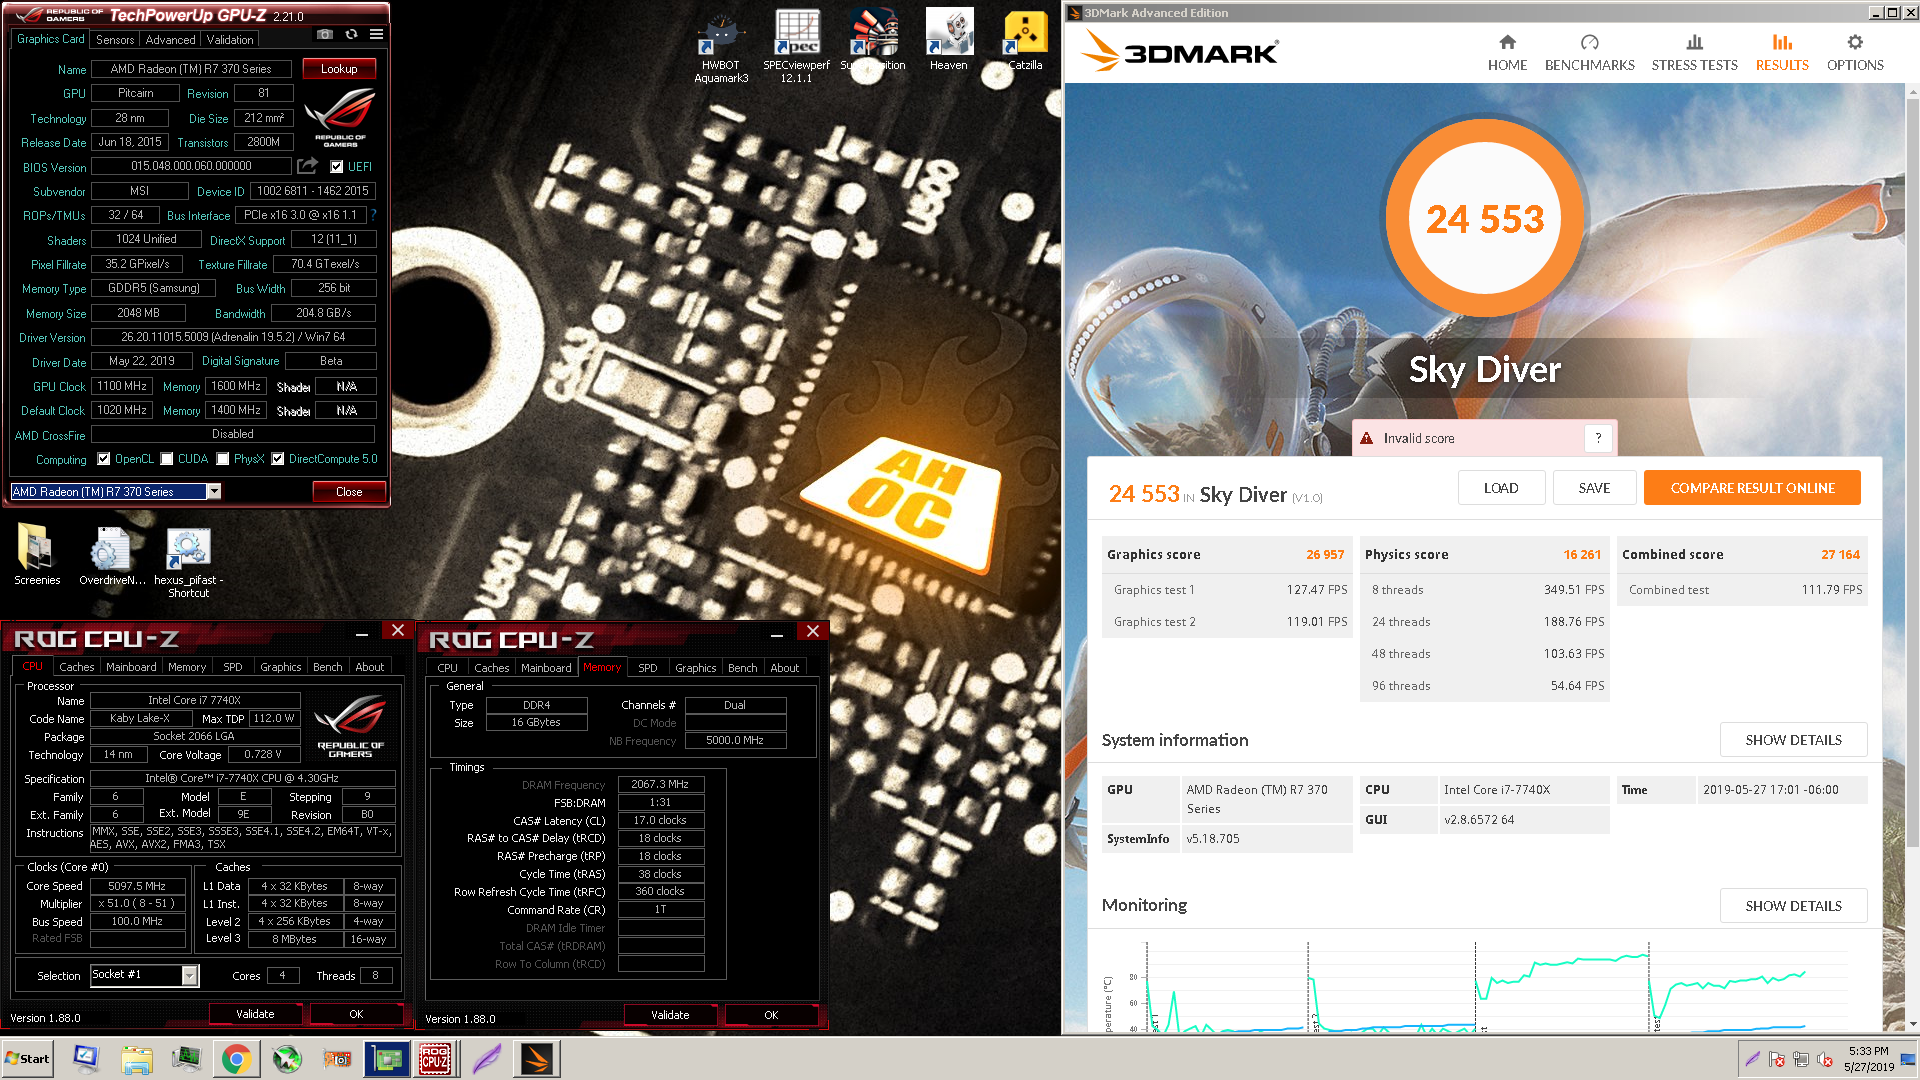Click the muted volume speaker tray icon
This screenshot has width=1920, height=1080.
pos(1825,1059)
